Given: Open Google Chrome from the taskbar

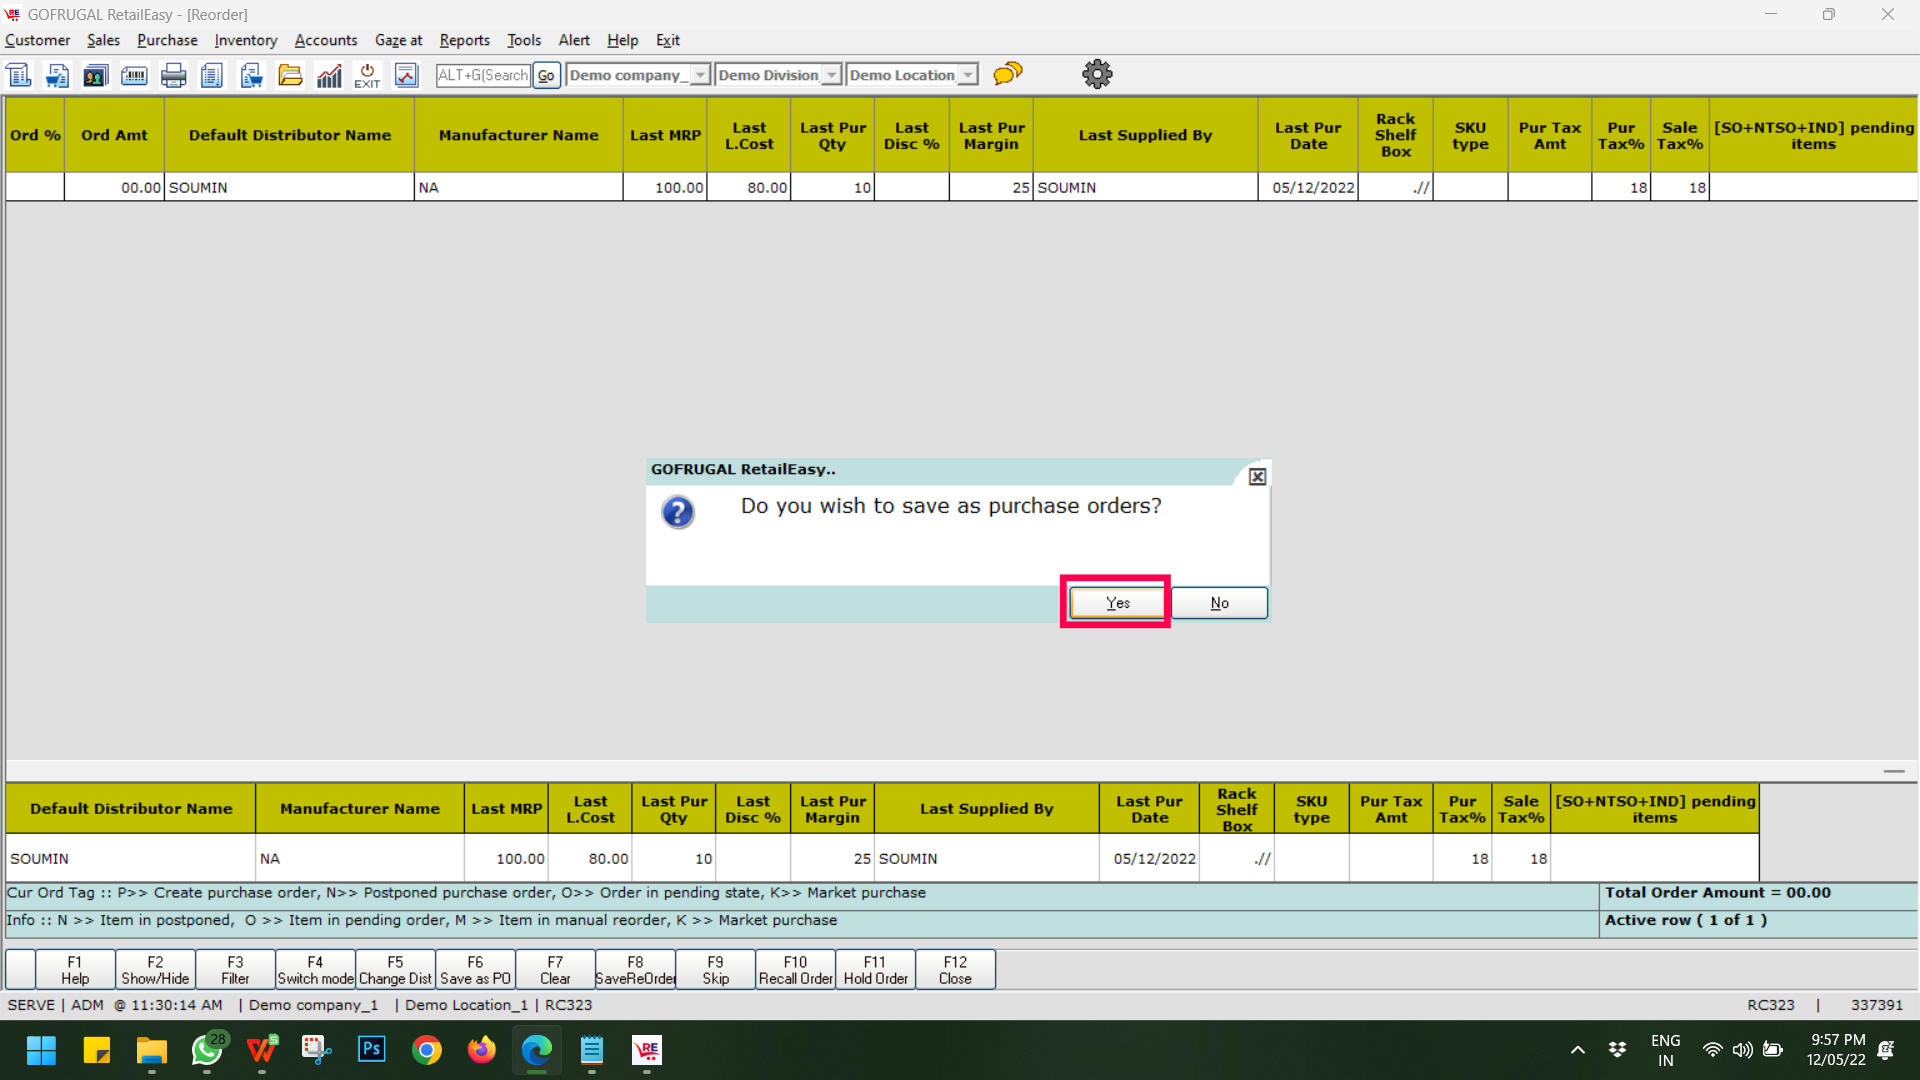Looking at the screenshot, I should (427, 1050).
